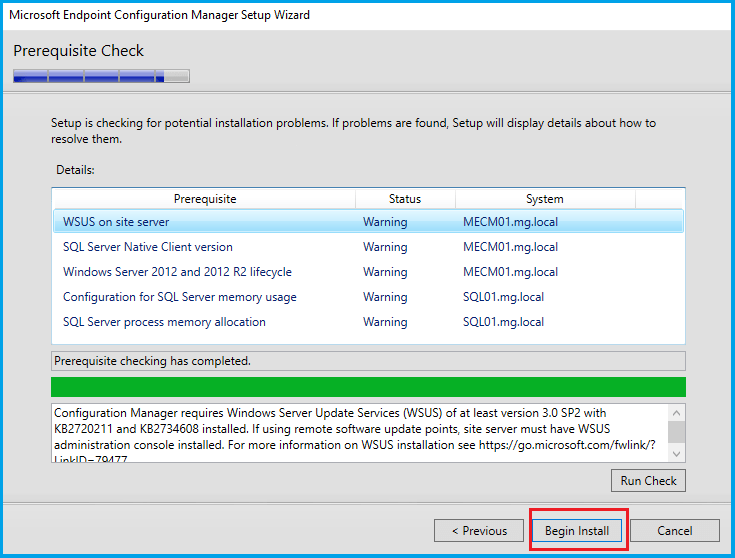
Task: Click the Begin Install button
Action: point(577,531)
